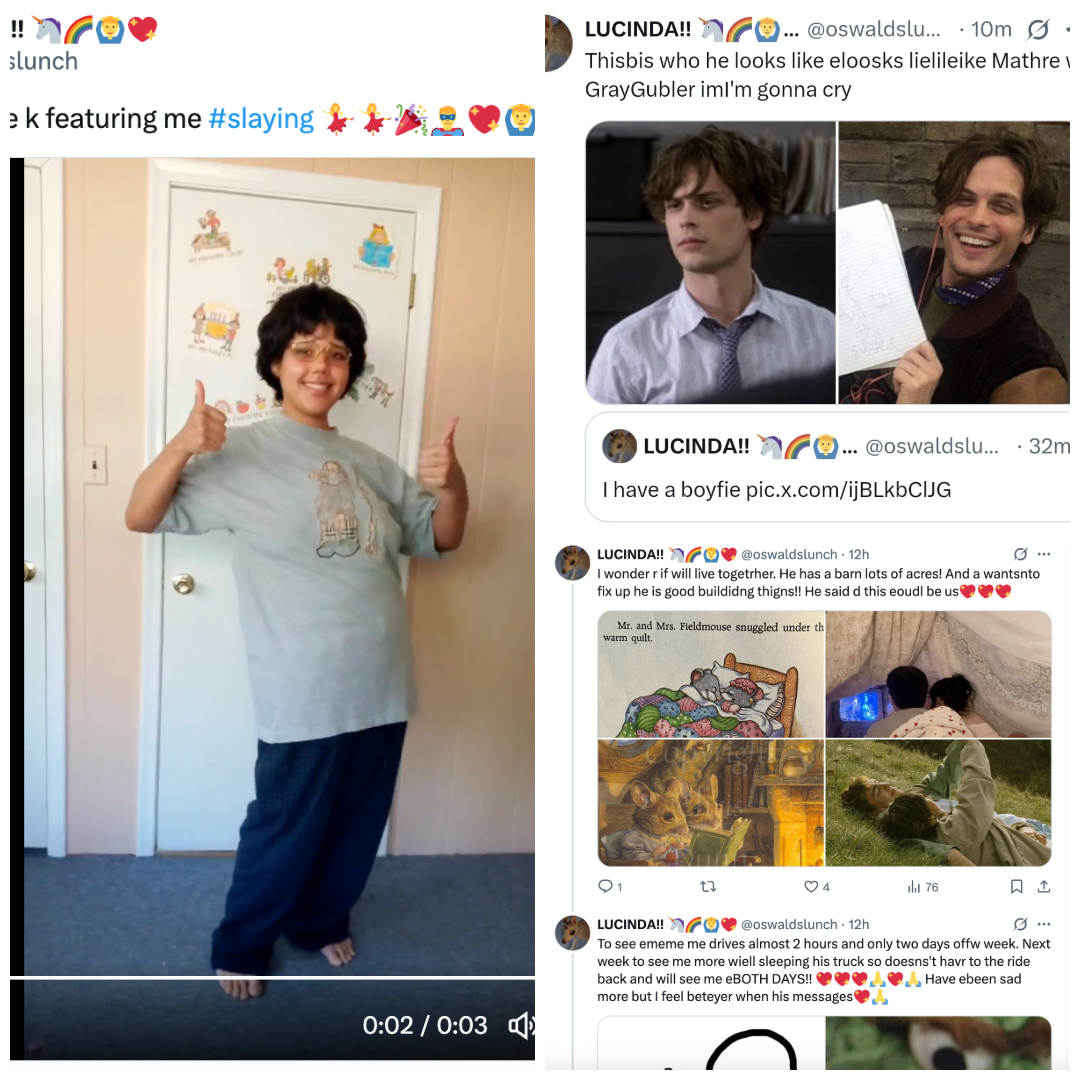Open more options on the truck tweet
This screenshot has height=1080, width=1080.
coord(1044,924)
